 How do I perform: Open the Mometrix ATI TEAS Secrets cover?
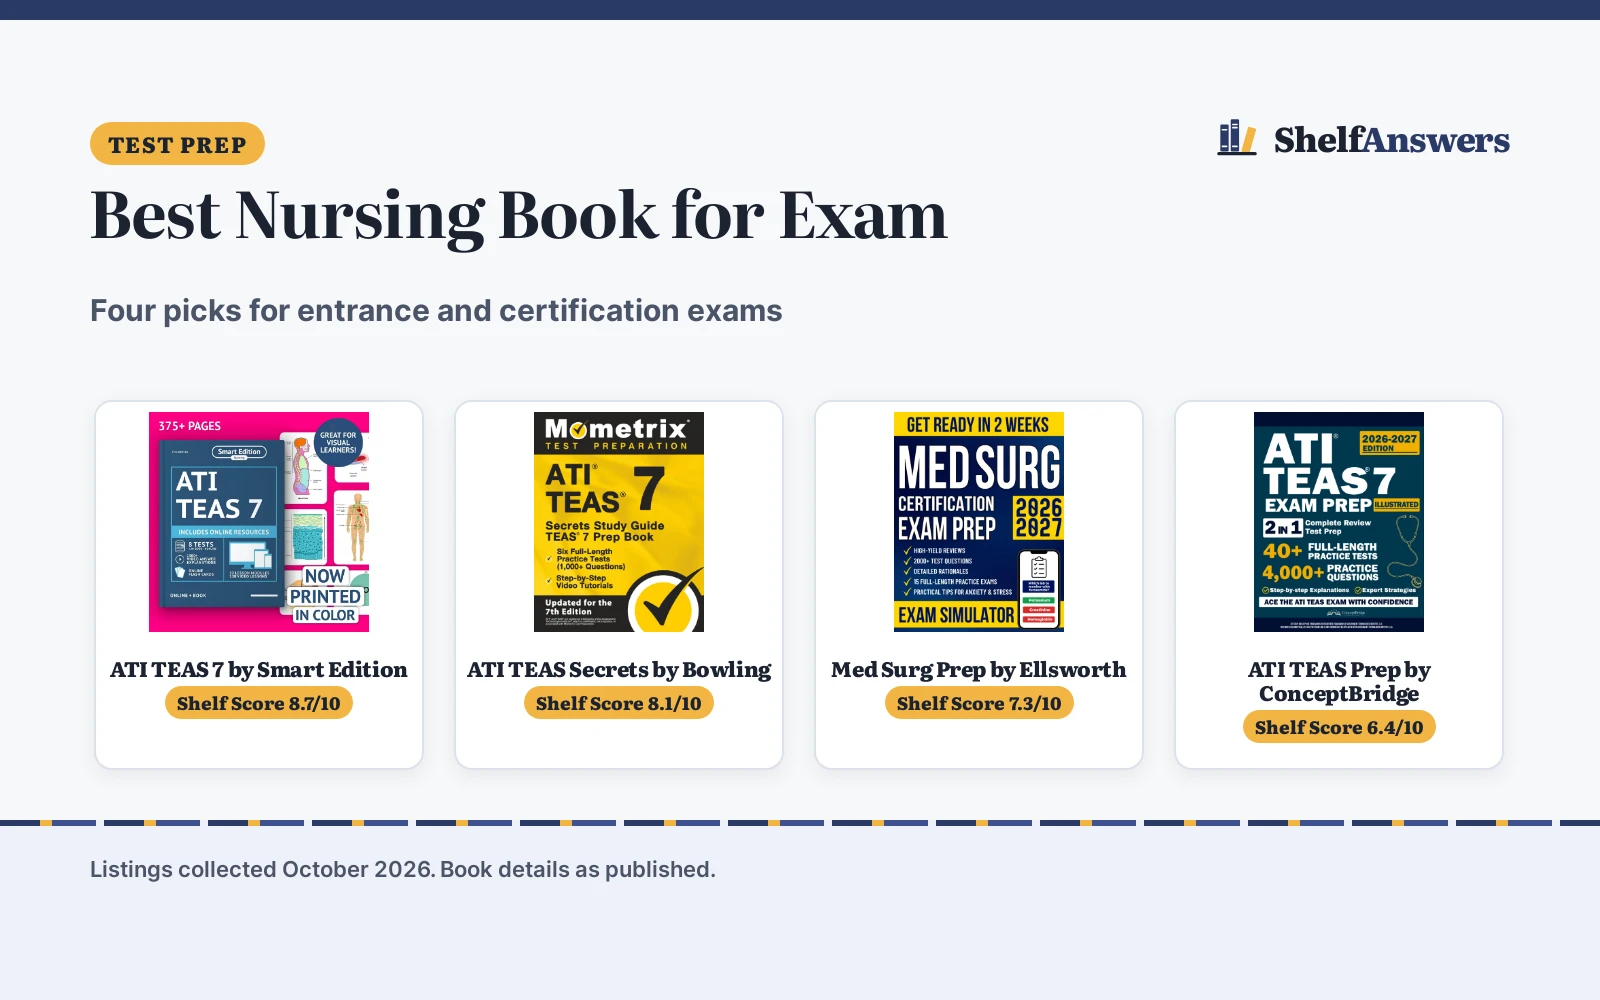(x=619, y=522)
